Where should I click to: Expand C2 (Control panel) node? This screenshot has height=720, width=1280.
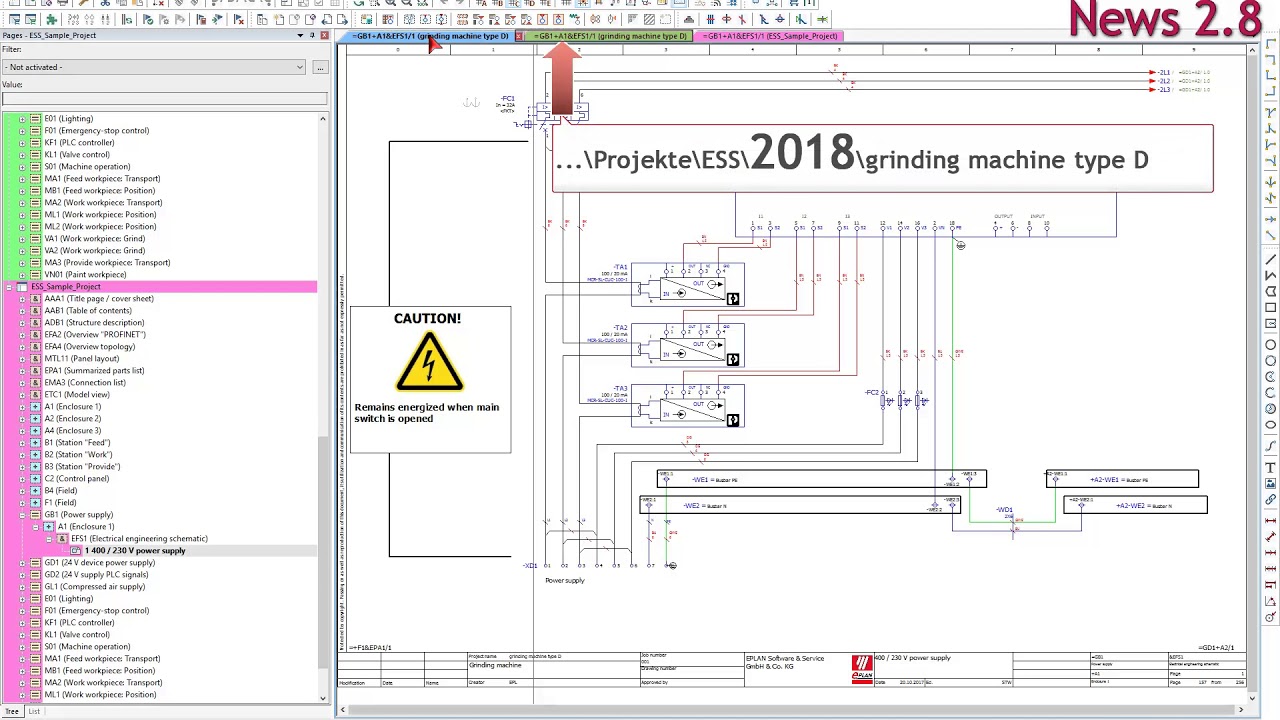22,478
